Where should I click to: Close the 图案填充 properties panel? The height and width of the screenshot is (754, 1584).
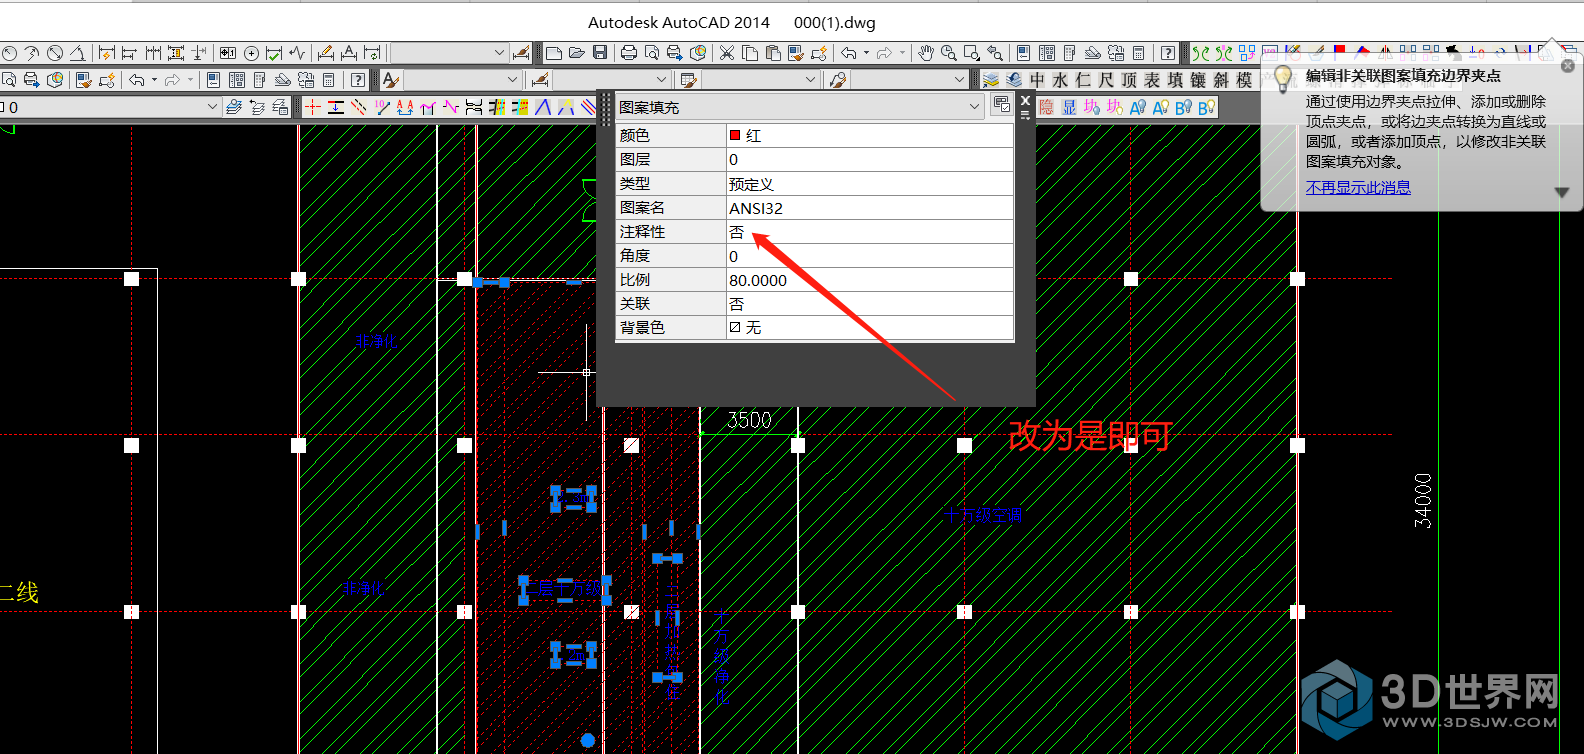(x=1025, y=100)
